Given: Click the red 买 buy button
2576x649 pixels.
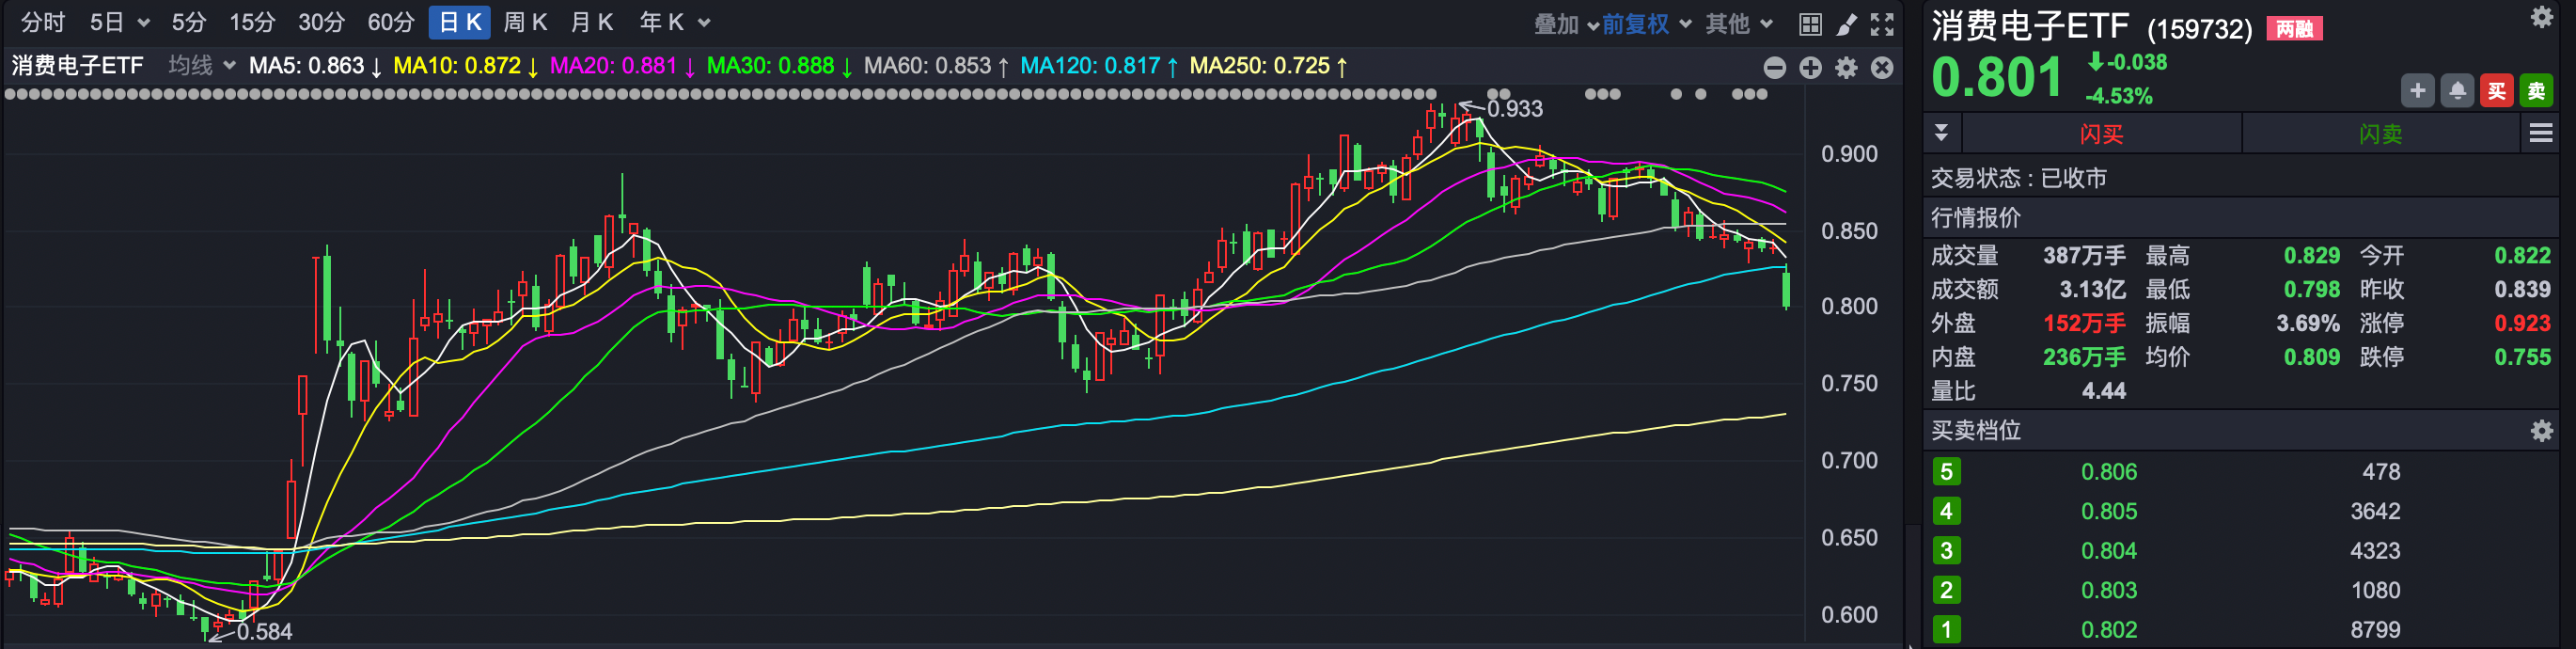Looking at the screenshot, I should [x=2497, y=91].
